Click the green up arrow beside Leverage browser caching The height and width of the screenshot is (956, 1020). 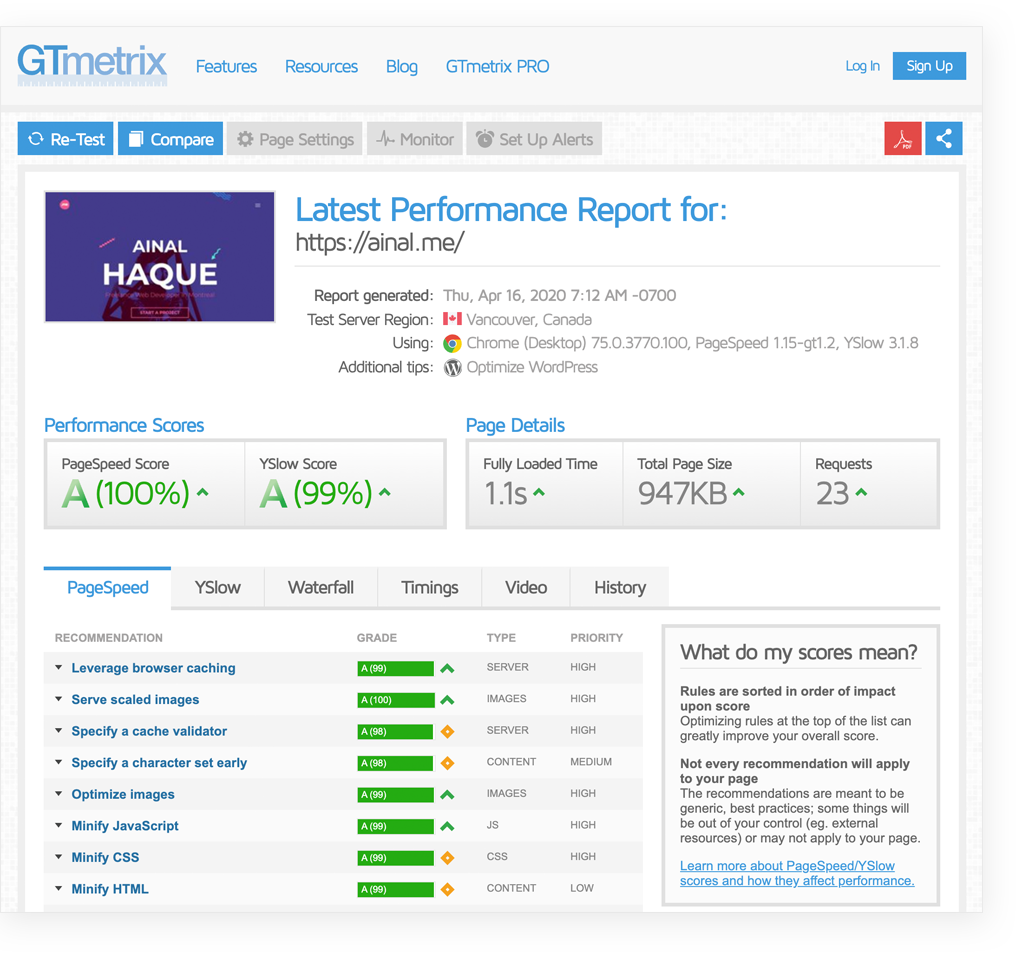[447, 668]
